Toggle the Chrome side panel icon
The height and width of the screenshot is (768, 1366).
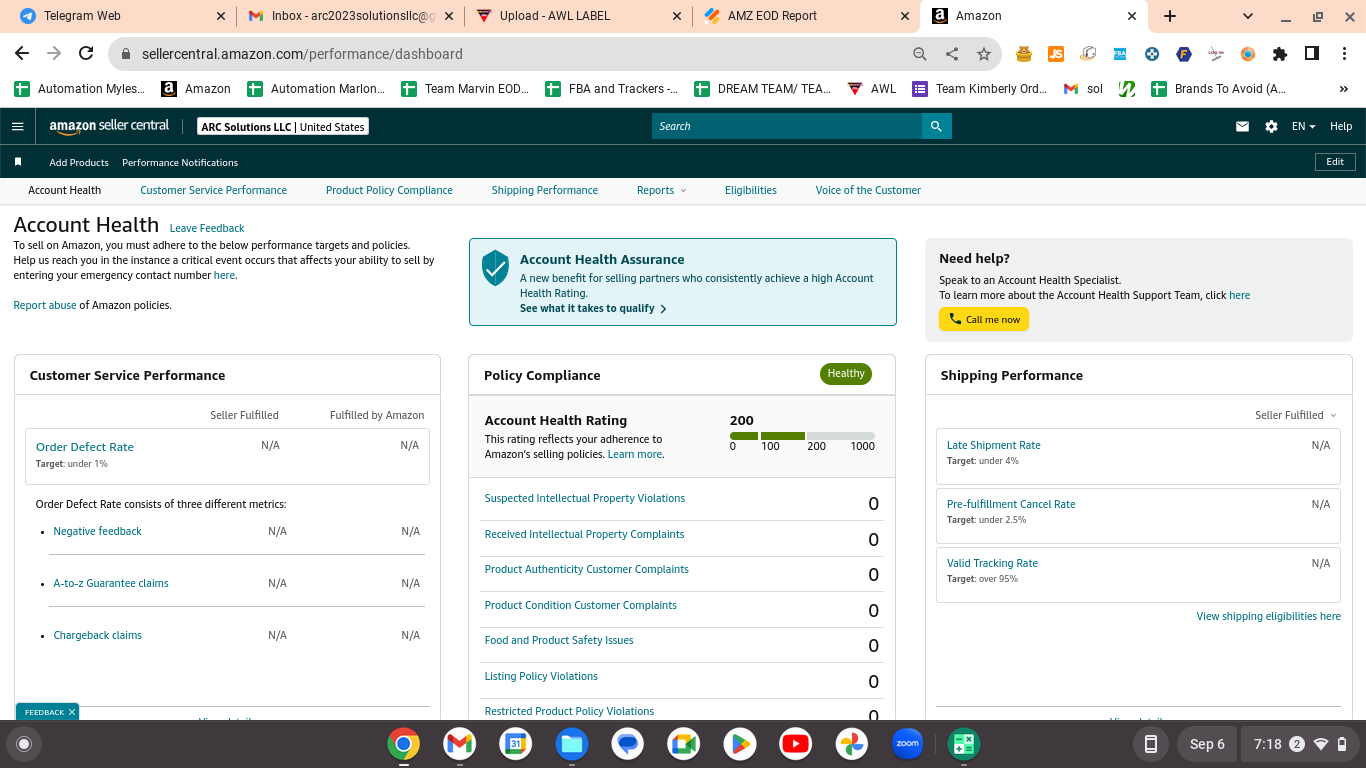click(x=1312, y=54)
